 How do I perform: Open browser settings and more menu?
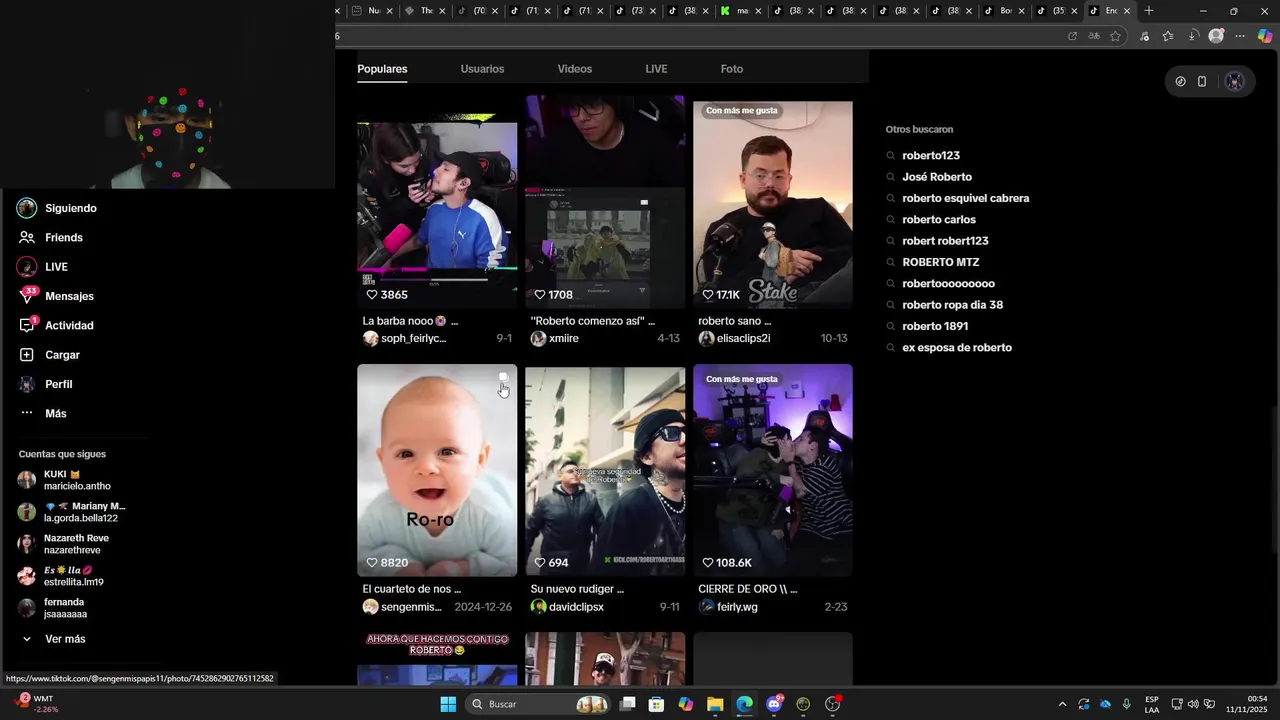[x=1240, y=36]
